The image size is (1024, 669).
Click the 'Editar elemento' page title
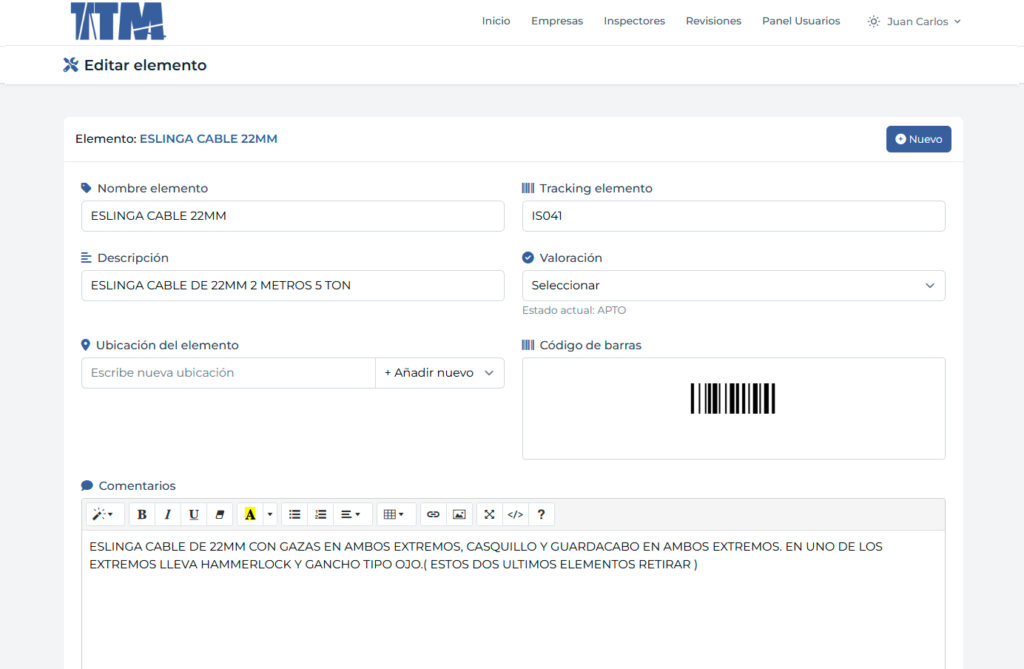click(x=145, y=65)
